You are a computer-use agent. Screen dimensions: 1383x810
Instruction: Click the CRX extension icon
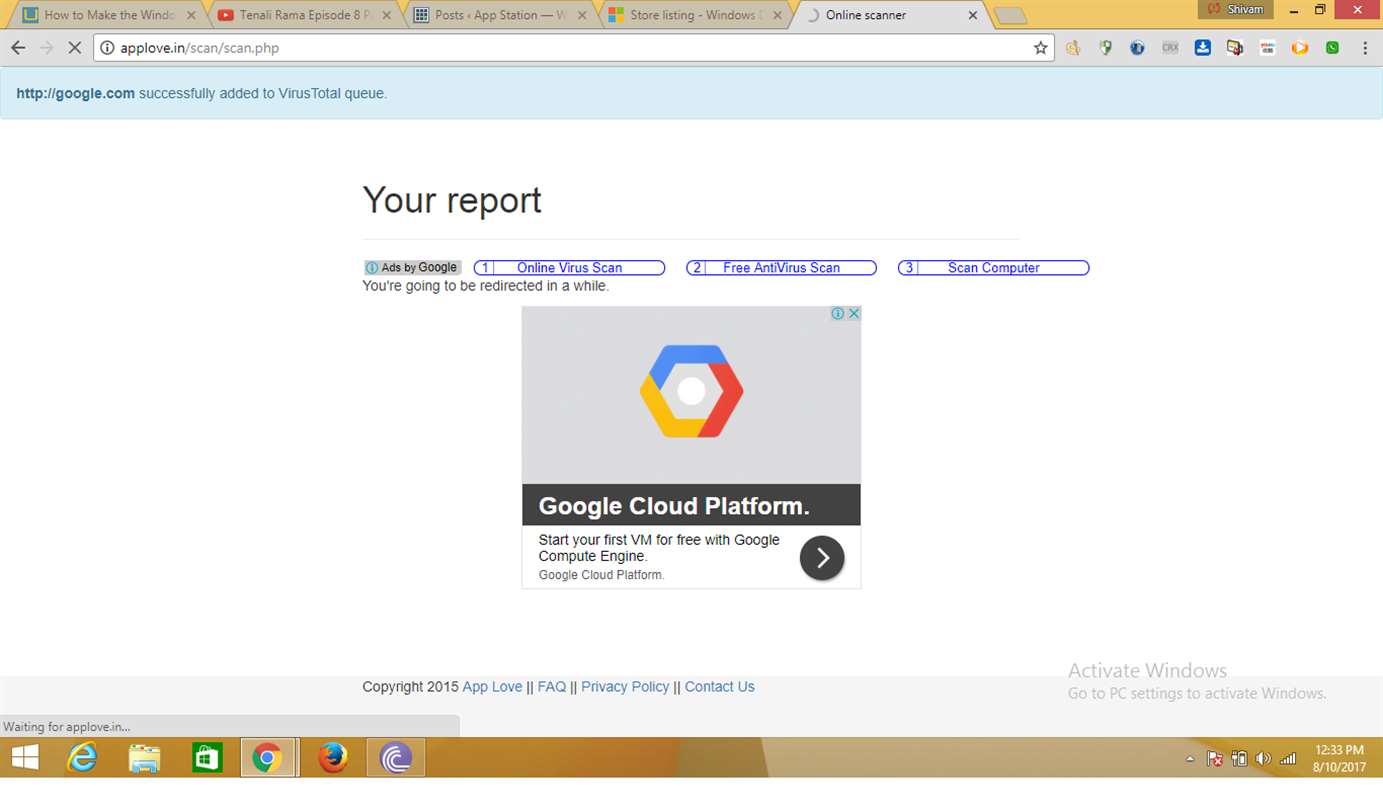(1170, 48)
